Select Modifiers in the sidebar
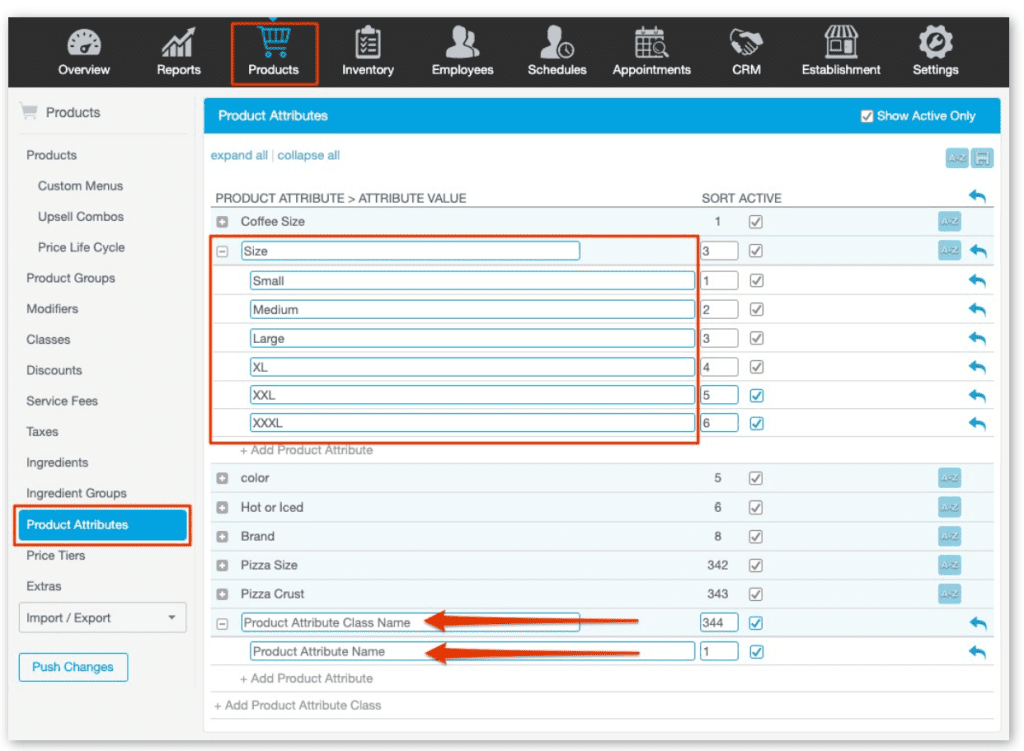Viewport: 1024px width, 751px height. 52,309
